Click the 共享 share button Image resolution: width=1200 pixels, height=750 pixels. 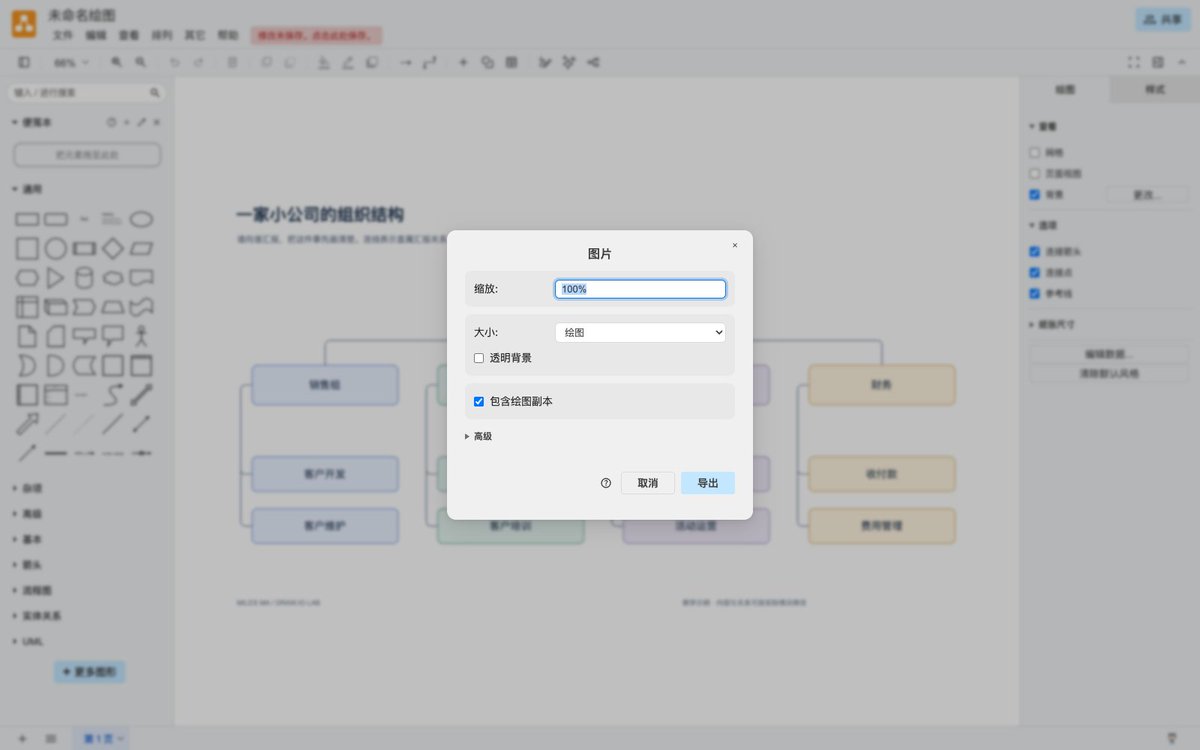1162,20
